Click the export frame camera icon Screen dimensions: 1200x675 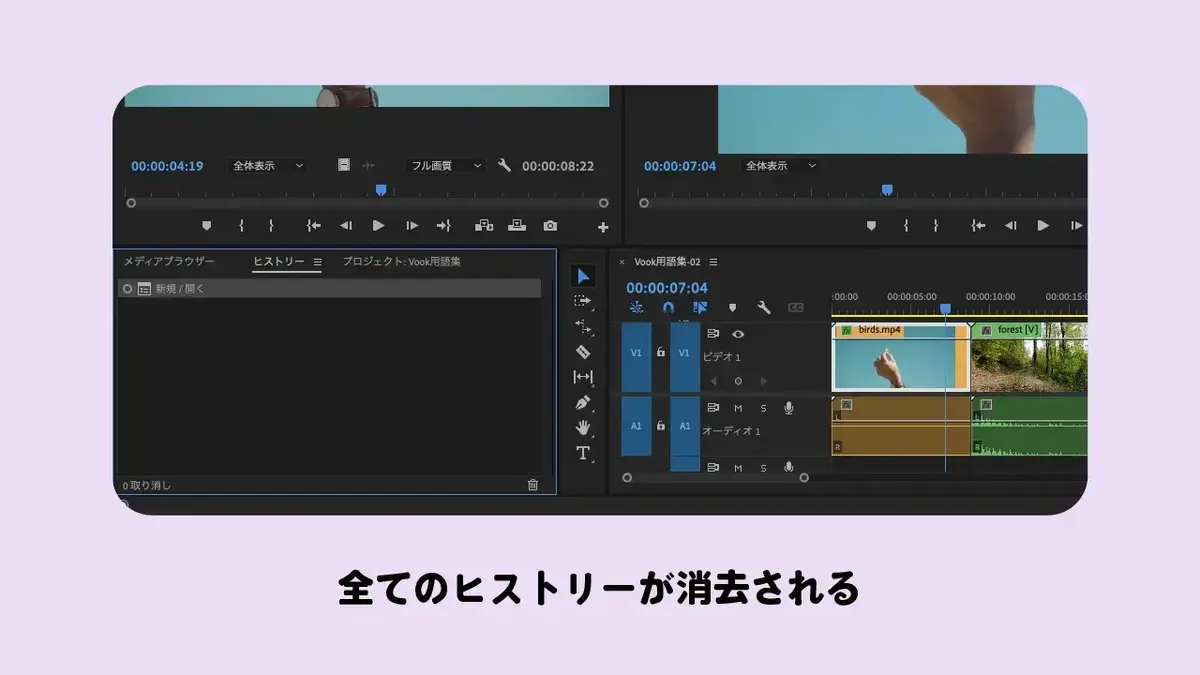pos(550,226)
